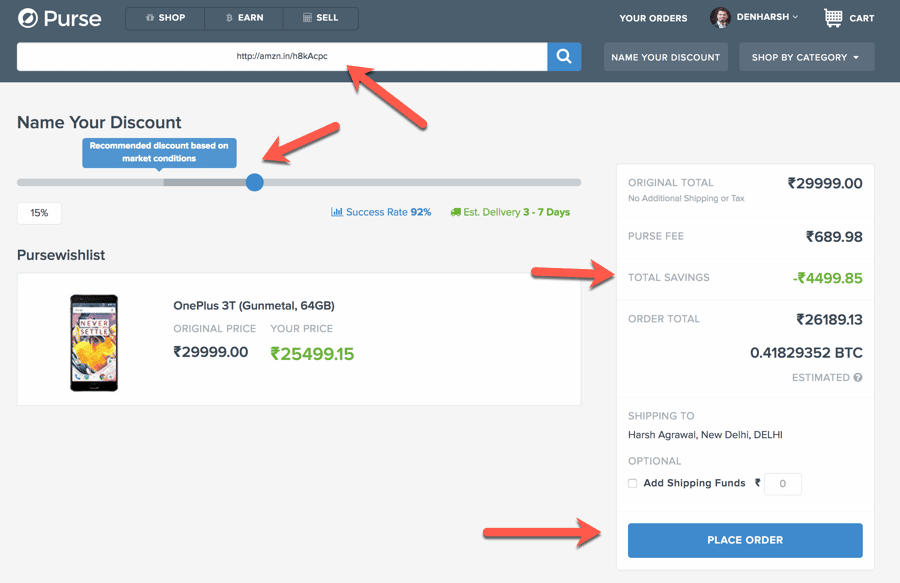Click the OnePlus 3T phone thumbnail

click(x=94, y=343)
